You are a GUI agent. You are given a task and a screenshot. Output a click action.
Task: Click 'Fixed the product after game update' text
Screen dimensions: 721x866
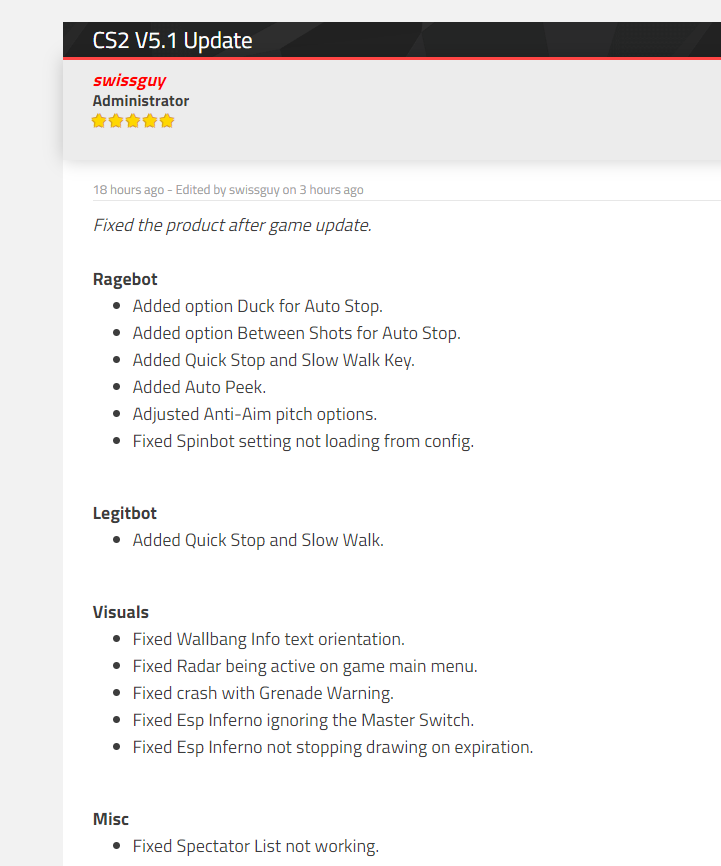coord(232,225)
